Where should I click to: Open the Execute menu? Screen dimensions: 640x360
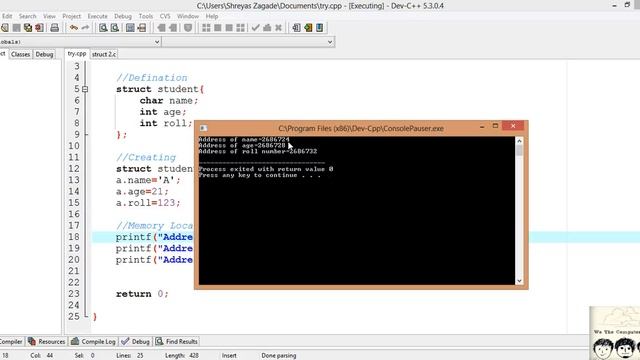(98, 16)
